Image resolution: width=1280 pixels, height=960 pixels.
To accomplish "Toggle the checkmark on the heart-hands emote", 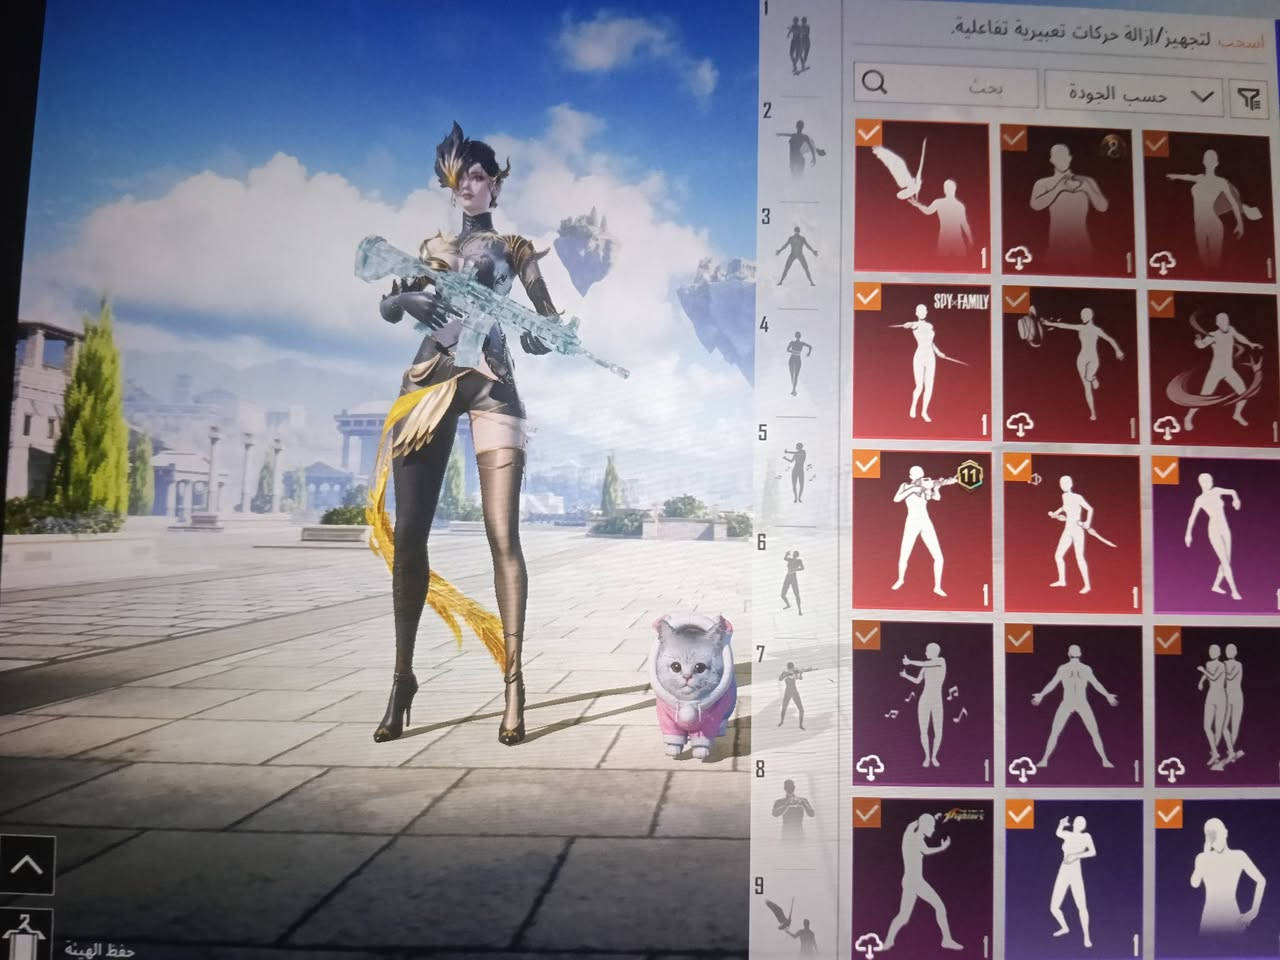I will pyautogui.click(x=1014, y=137).
